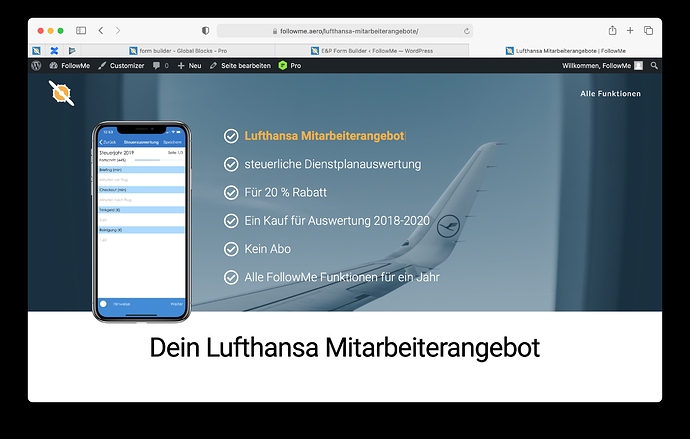Open the Pro admin bar item

(290, 66)
